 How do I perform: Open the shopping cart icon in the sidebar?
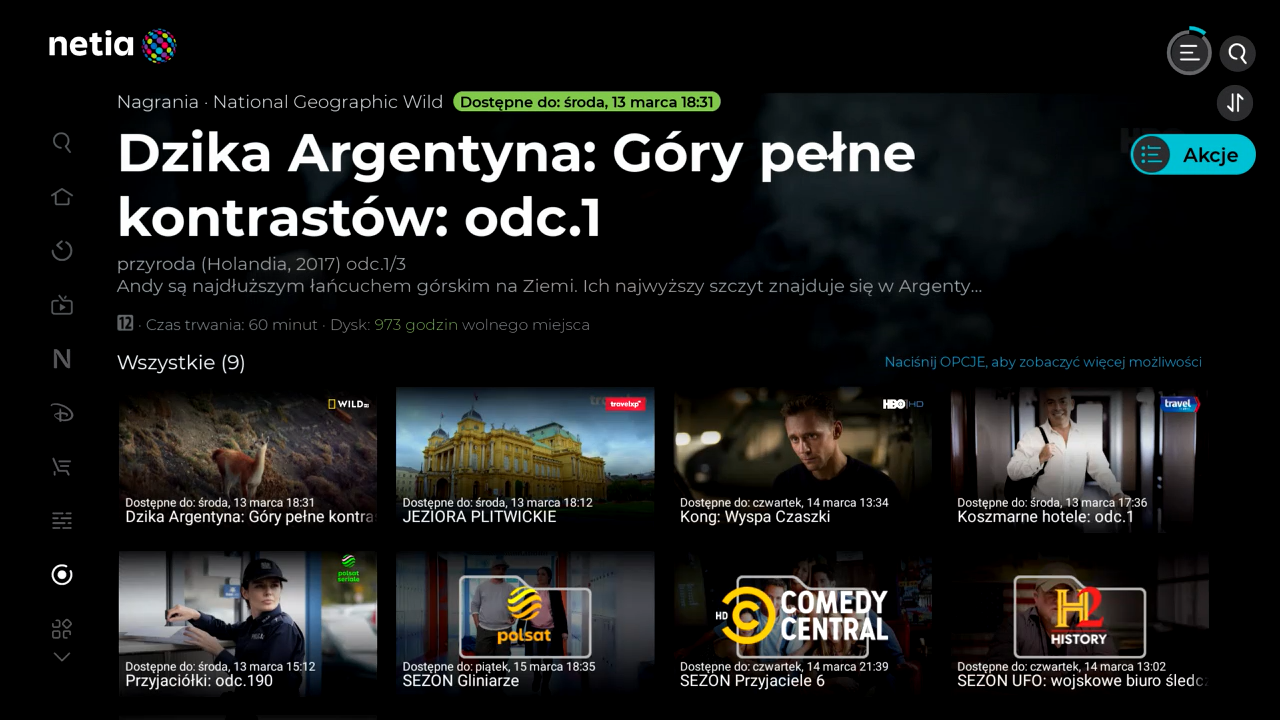[x=62, y=467]
